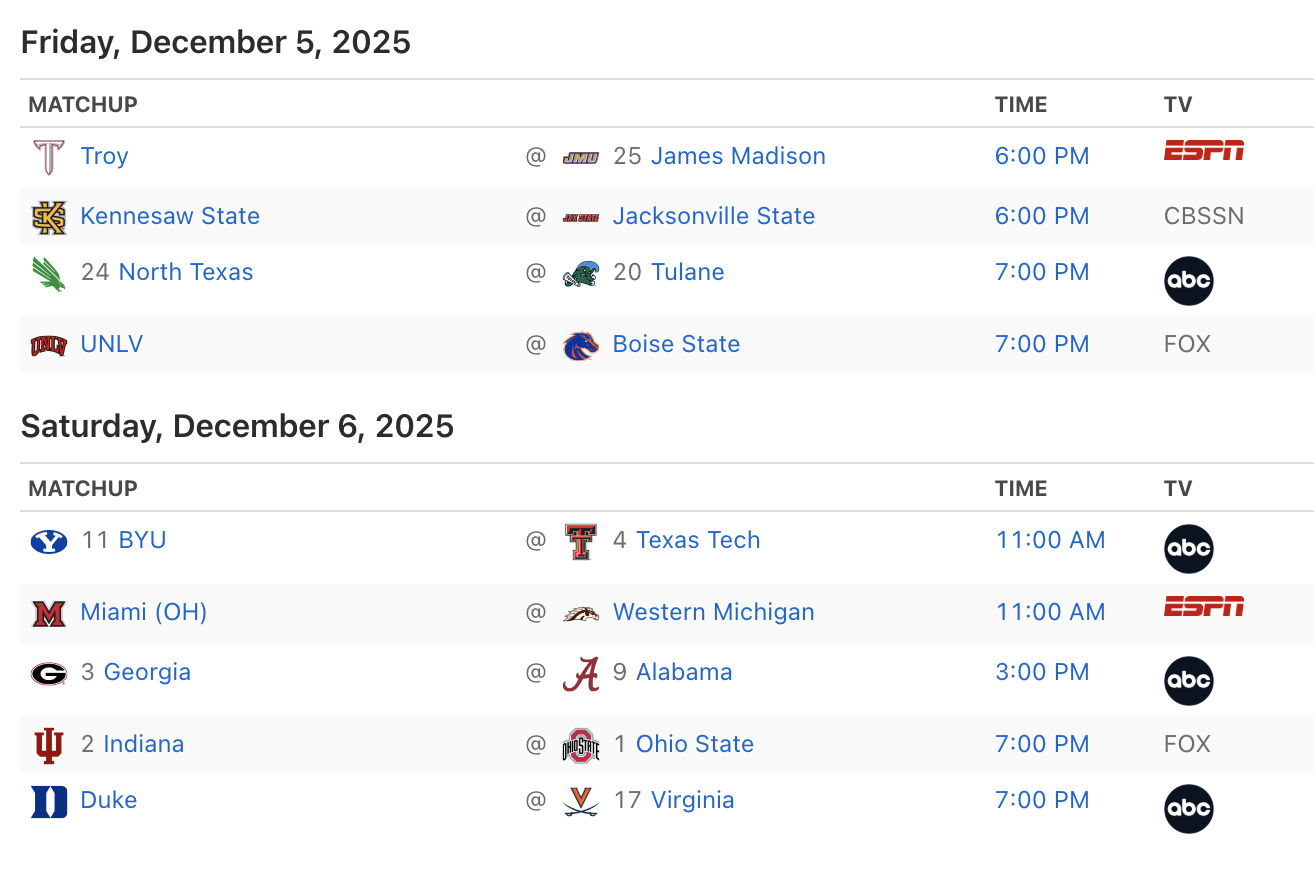
Task: Open the Miami (OH) team page
Action: coord(143,613)
